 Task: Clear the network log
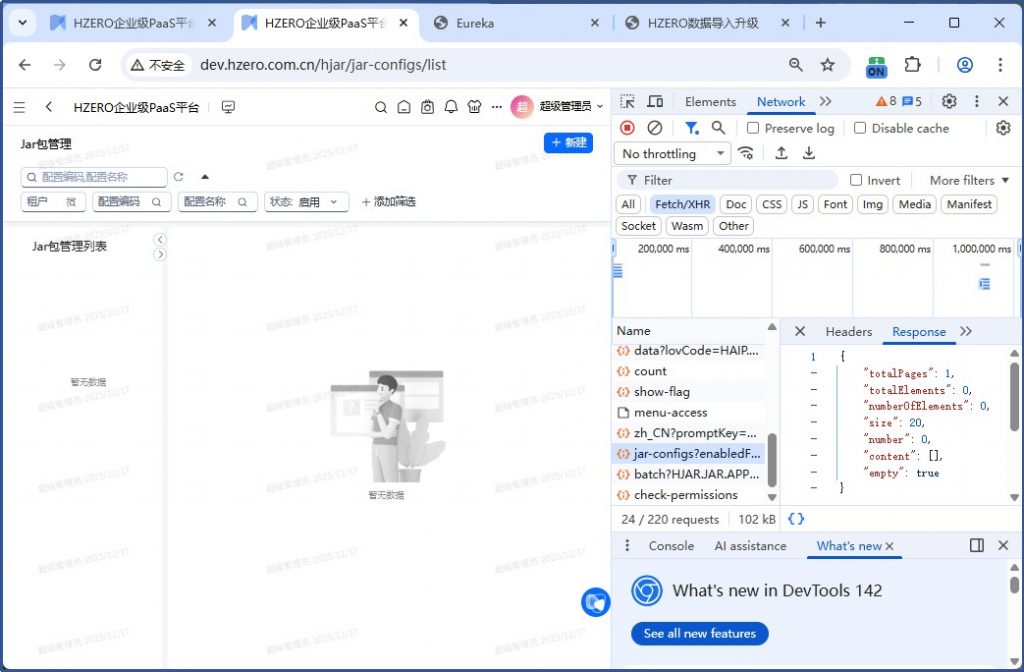pyautogui.click(x=654, y=128)
